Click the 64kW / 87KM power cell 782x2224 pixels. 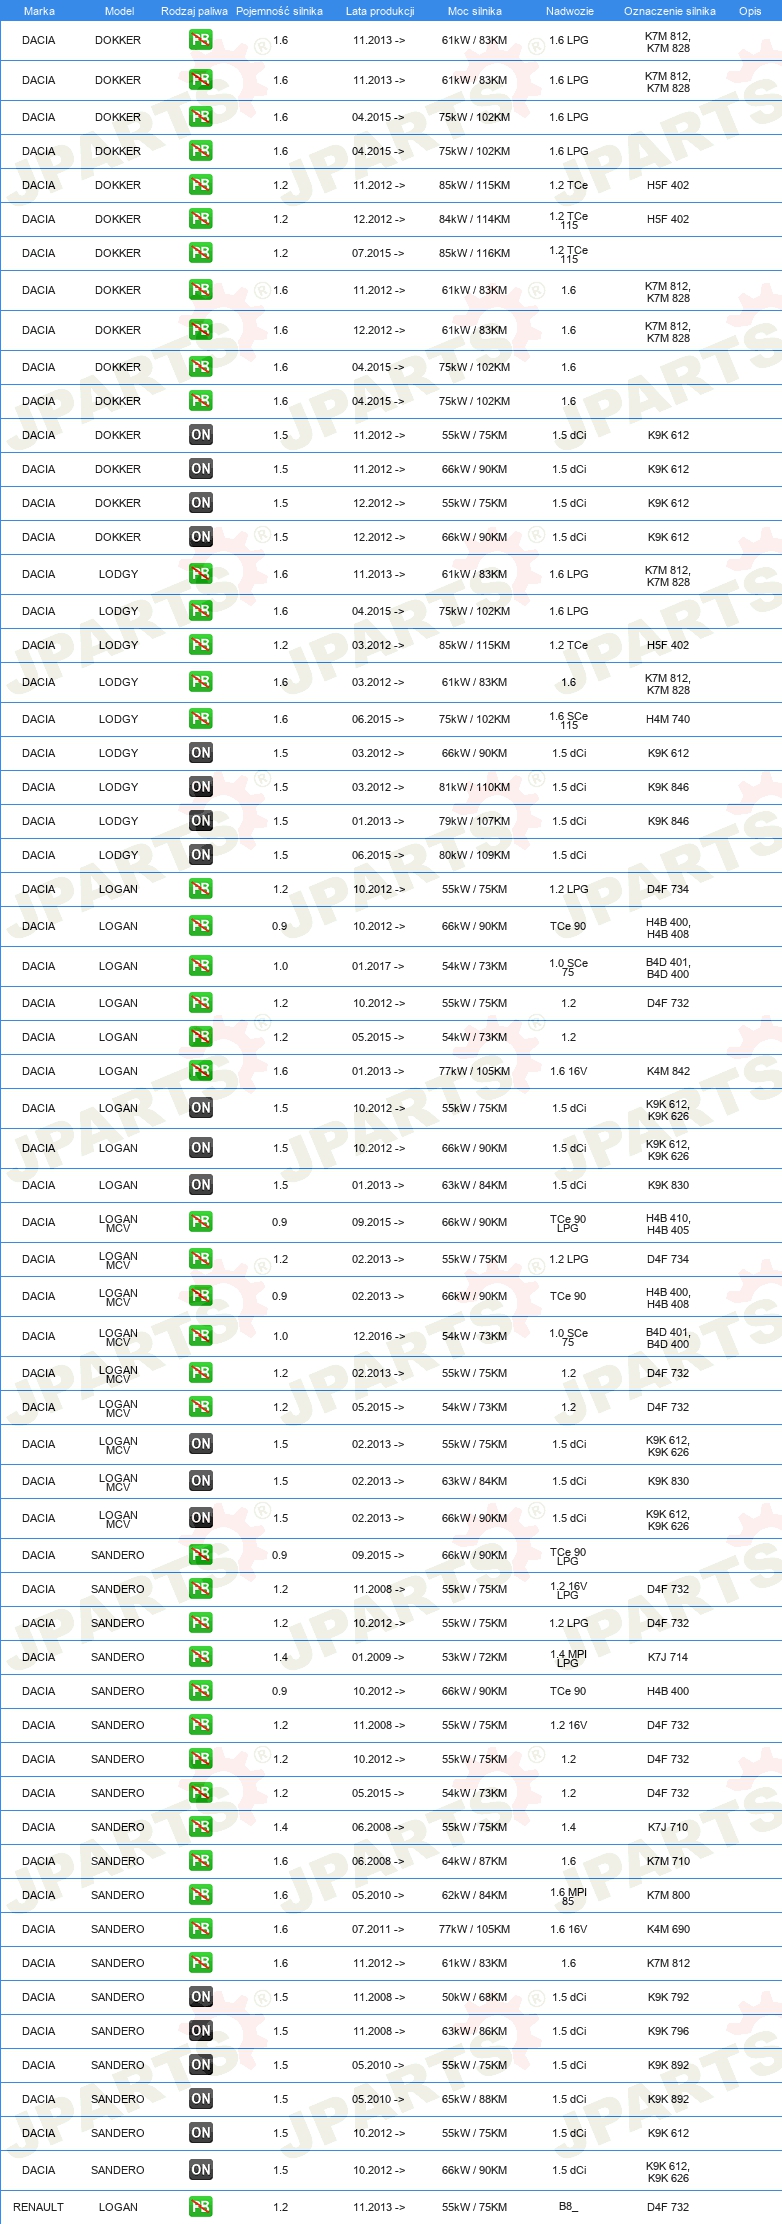tap(474, 1861)
